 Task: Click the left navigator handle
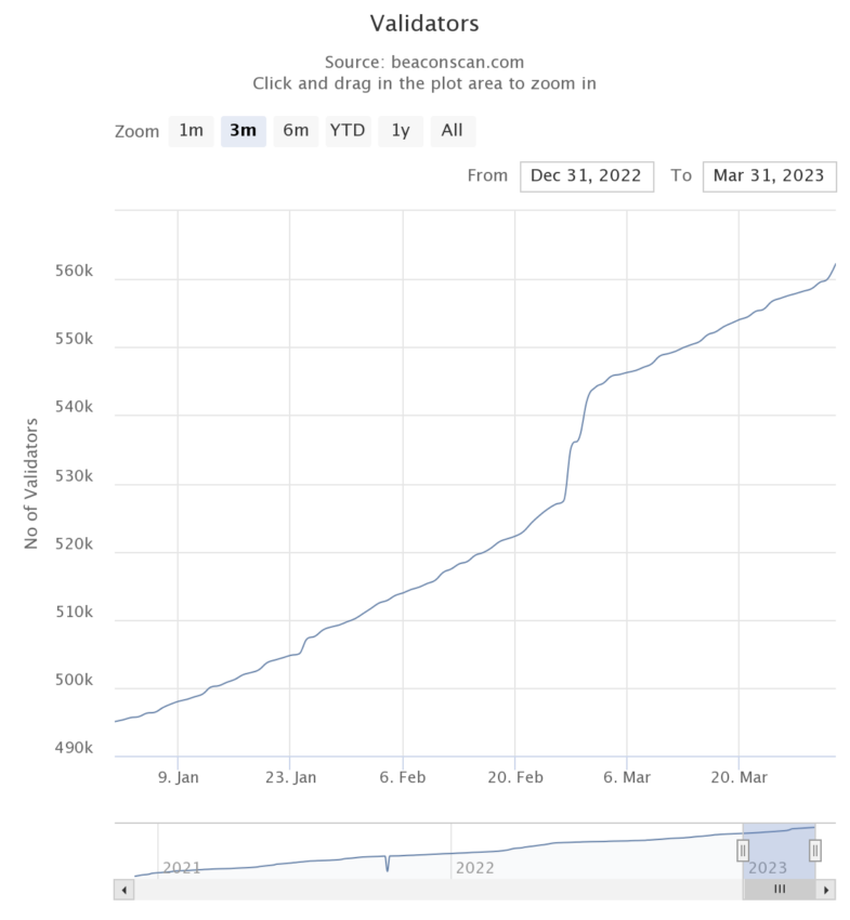coord(743,849)
